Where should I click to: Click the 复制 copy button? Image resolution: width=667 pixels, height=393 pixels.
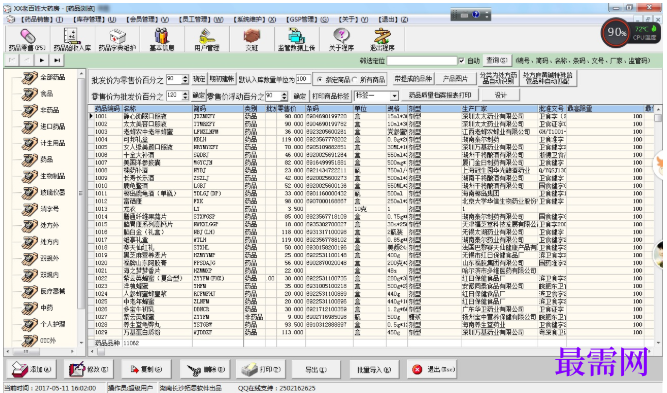tap(146, 369)
